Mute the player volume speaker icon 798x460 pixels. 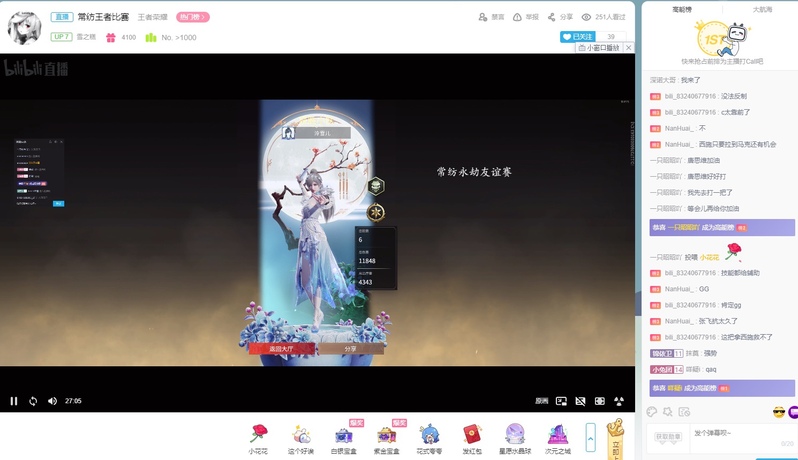click(52, 401)
